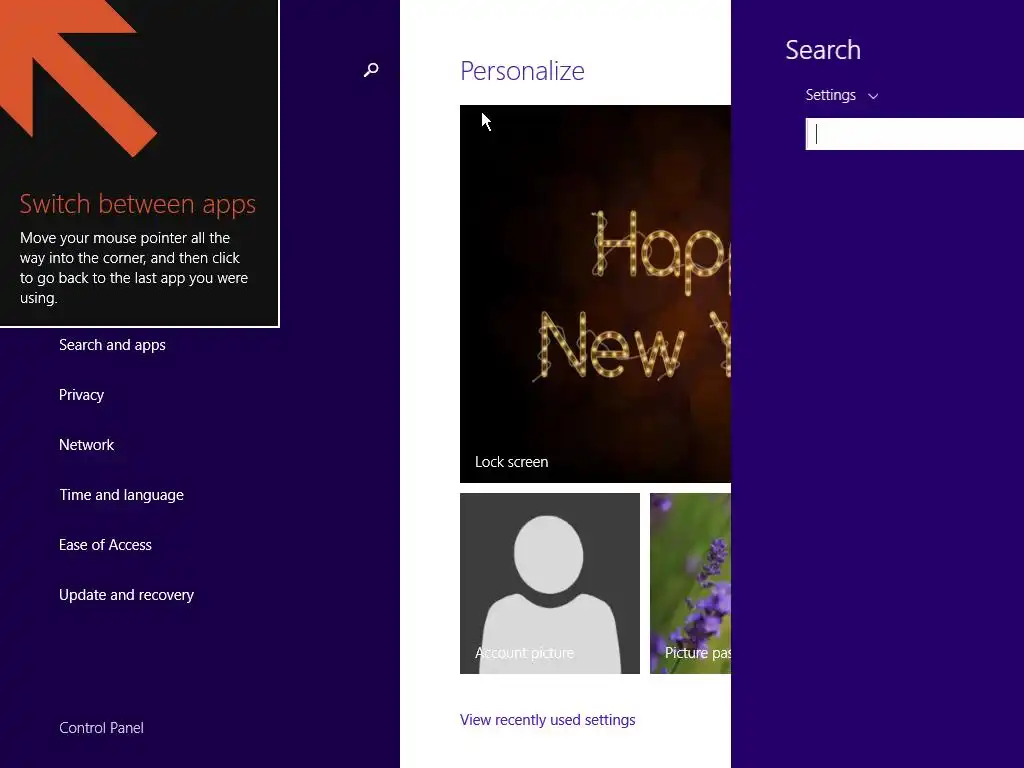Image resolution: width=1024 pixels, height=768 pixels.
Task: Open the Account picture tile
Action: [550, 583]
